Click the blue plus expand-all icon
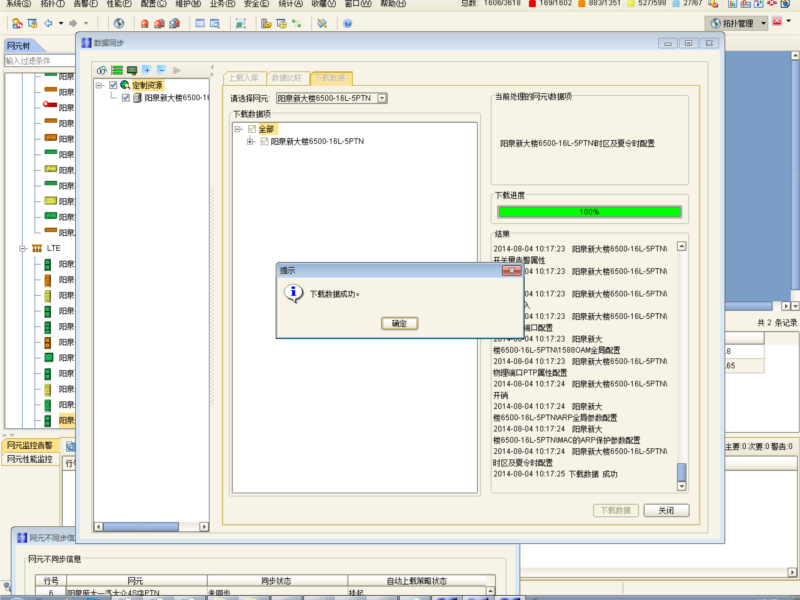The height and width of the screenshot is (600, 800). [146, 70]
